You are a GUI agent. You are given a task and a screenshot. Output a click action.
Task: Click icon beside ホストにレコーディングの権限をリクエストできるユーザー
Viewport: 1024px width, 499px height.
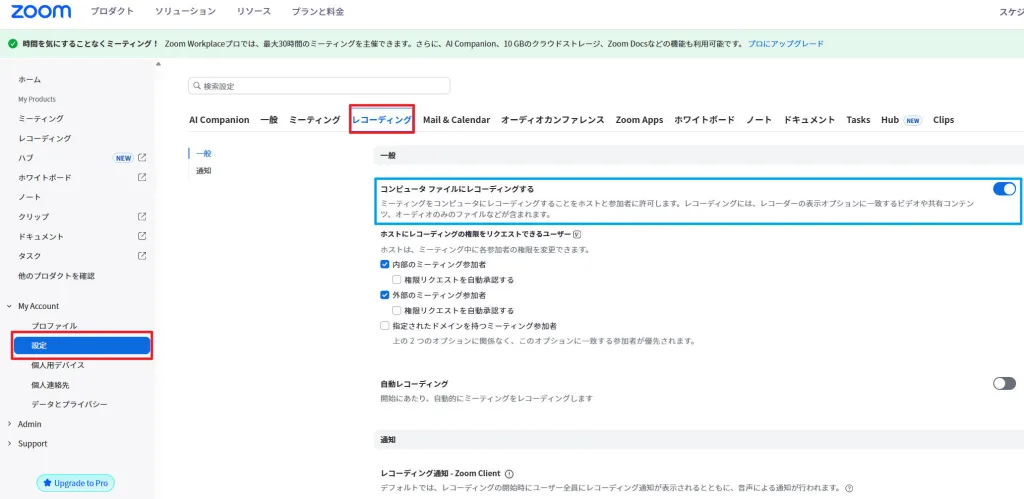(577, 234)
